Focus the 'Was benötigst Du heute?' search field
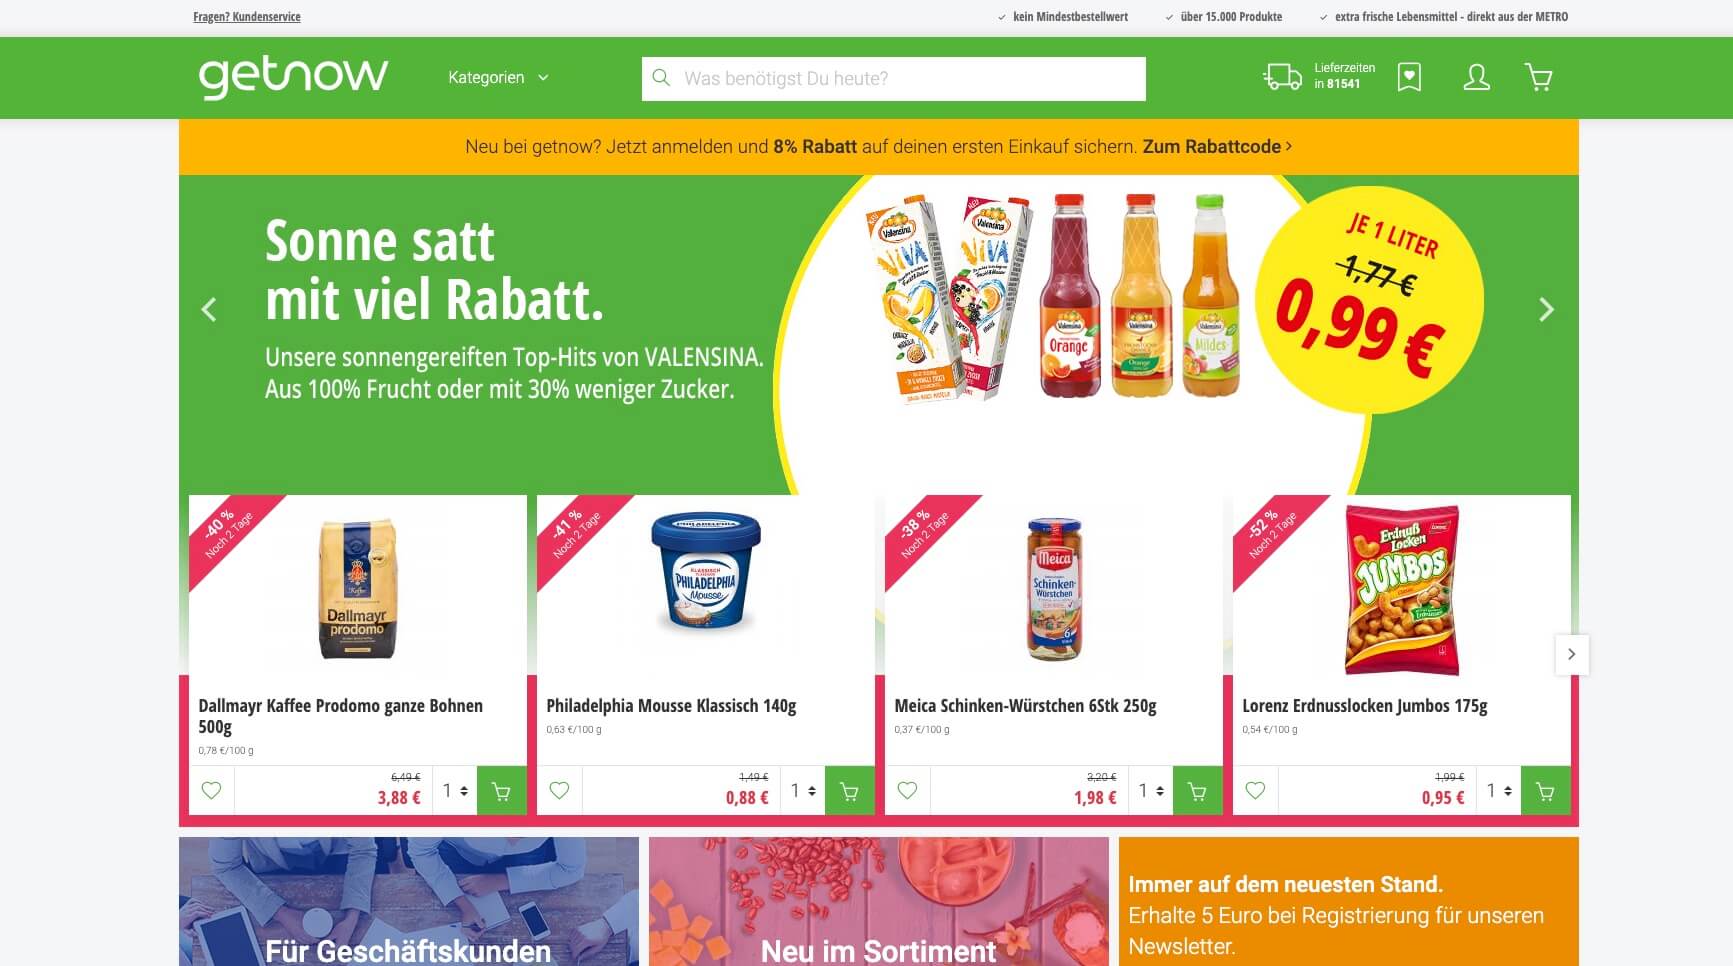The height and width of the screenshot is (966, 1733). [893, 78]
